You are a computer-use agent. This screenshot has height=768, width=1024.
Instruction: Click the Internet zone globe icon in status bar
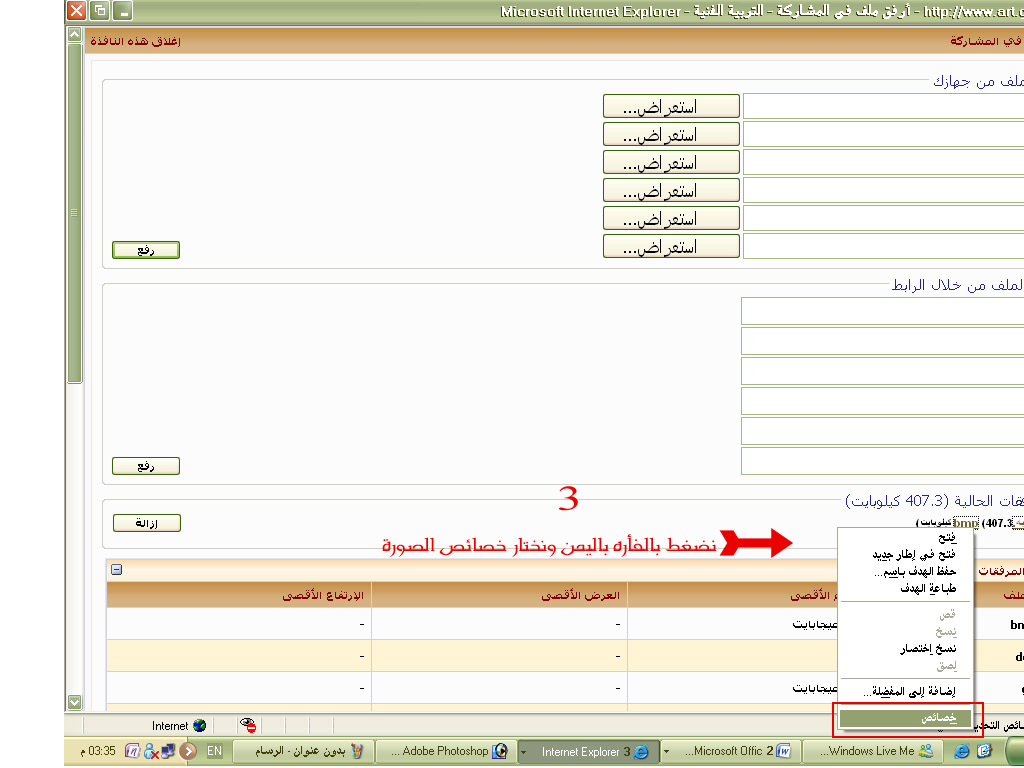[x=200, y=726]
